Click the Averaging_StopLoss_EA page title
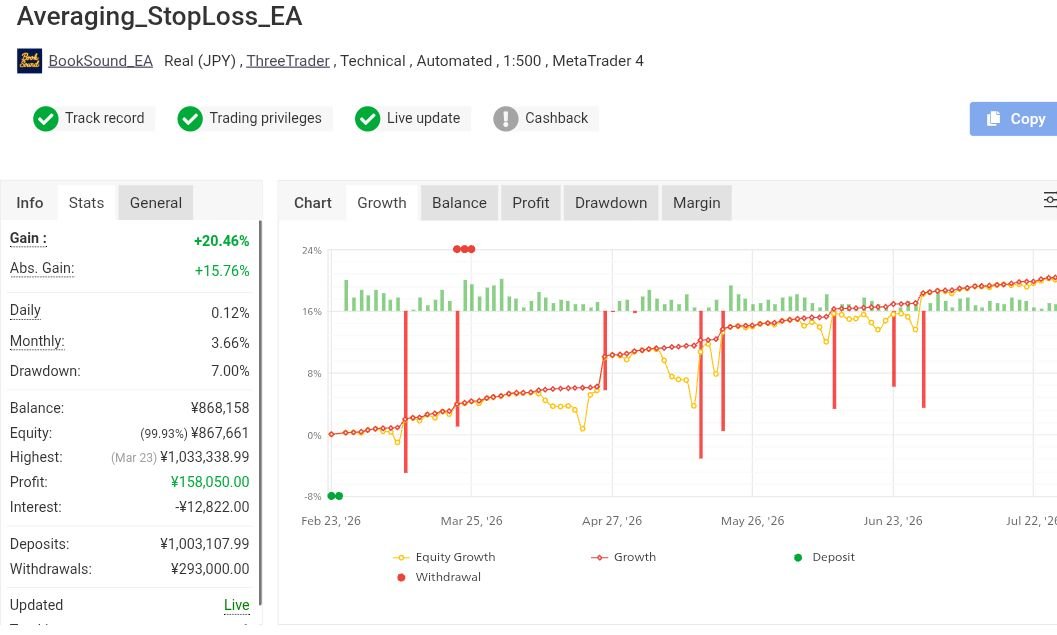The width and height of the screenshot is (1057, 635). [159, 16]
